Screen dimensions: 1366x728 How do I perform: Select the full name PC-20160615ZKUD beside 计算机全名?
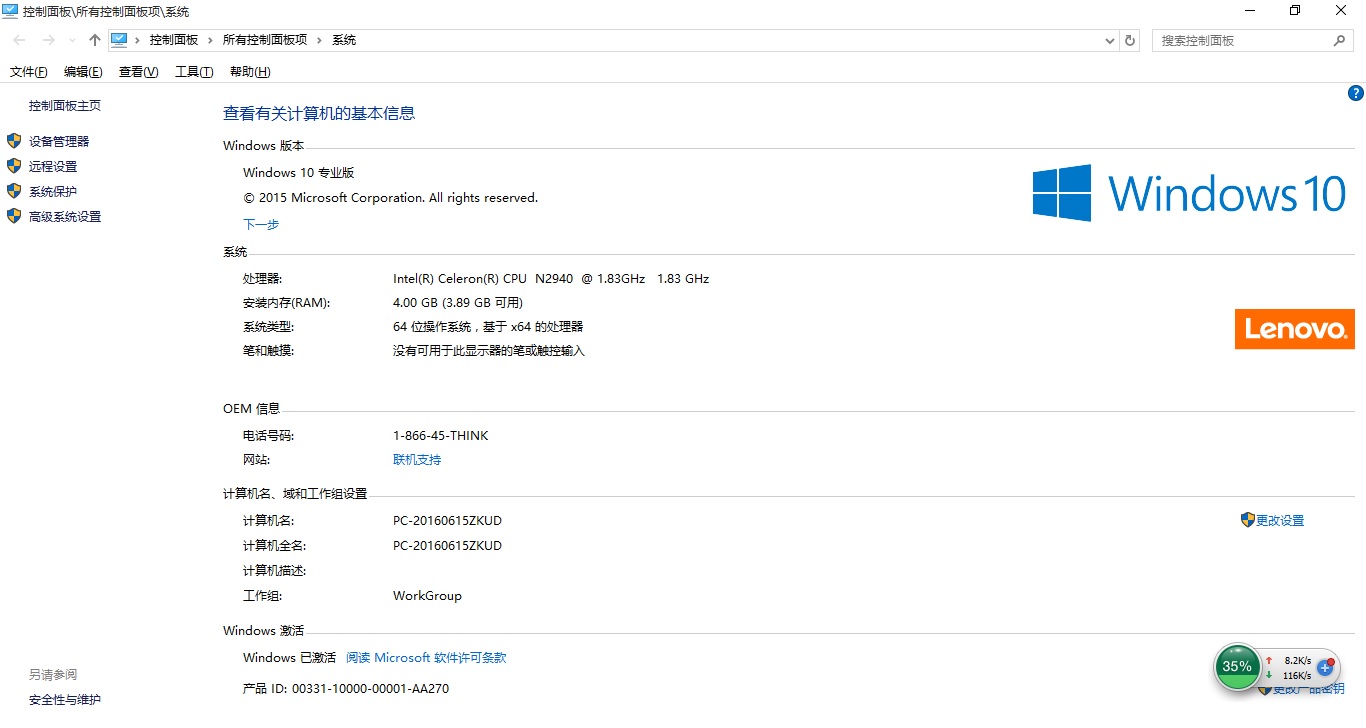point(447,546)
